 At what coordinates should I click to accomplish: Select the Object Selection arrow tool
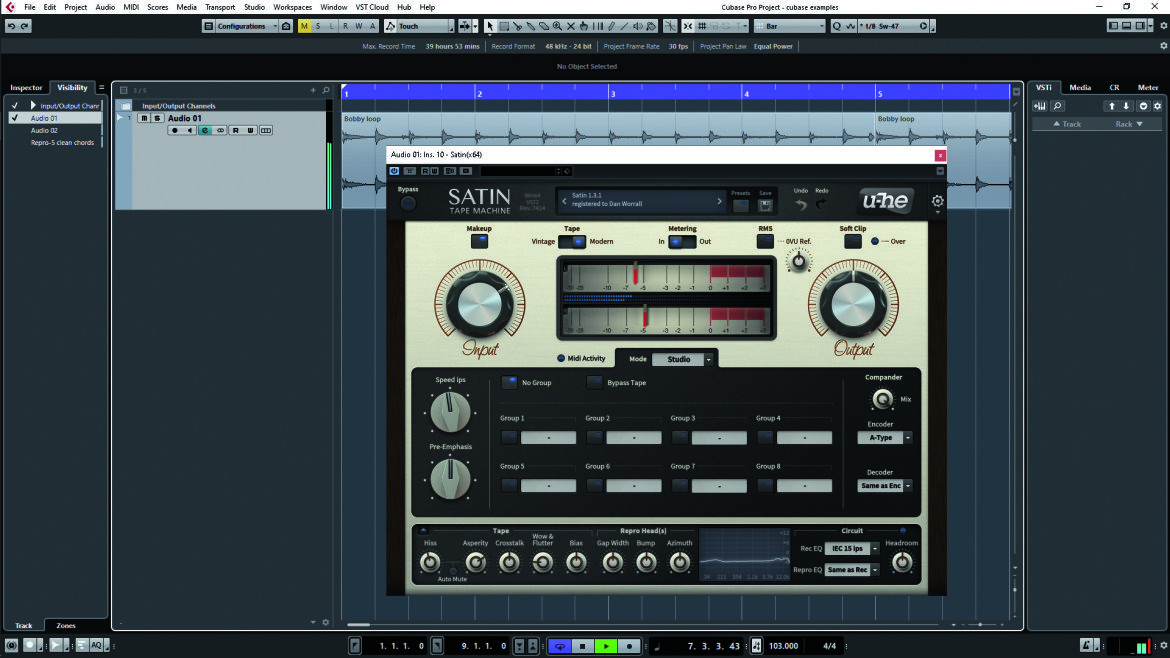pos(490,26)
